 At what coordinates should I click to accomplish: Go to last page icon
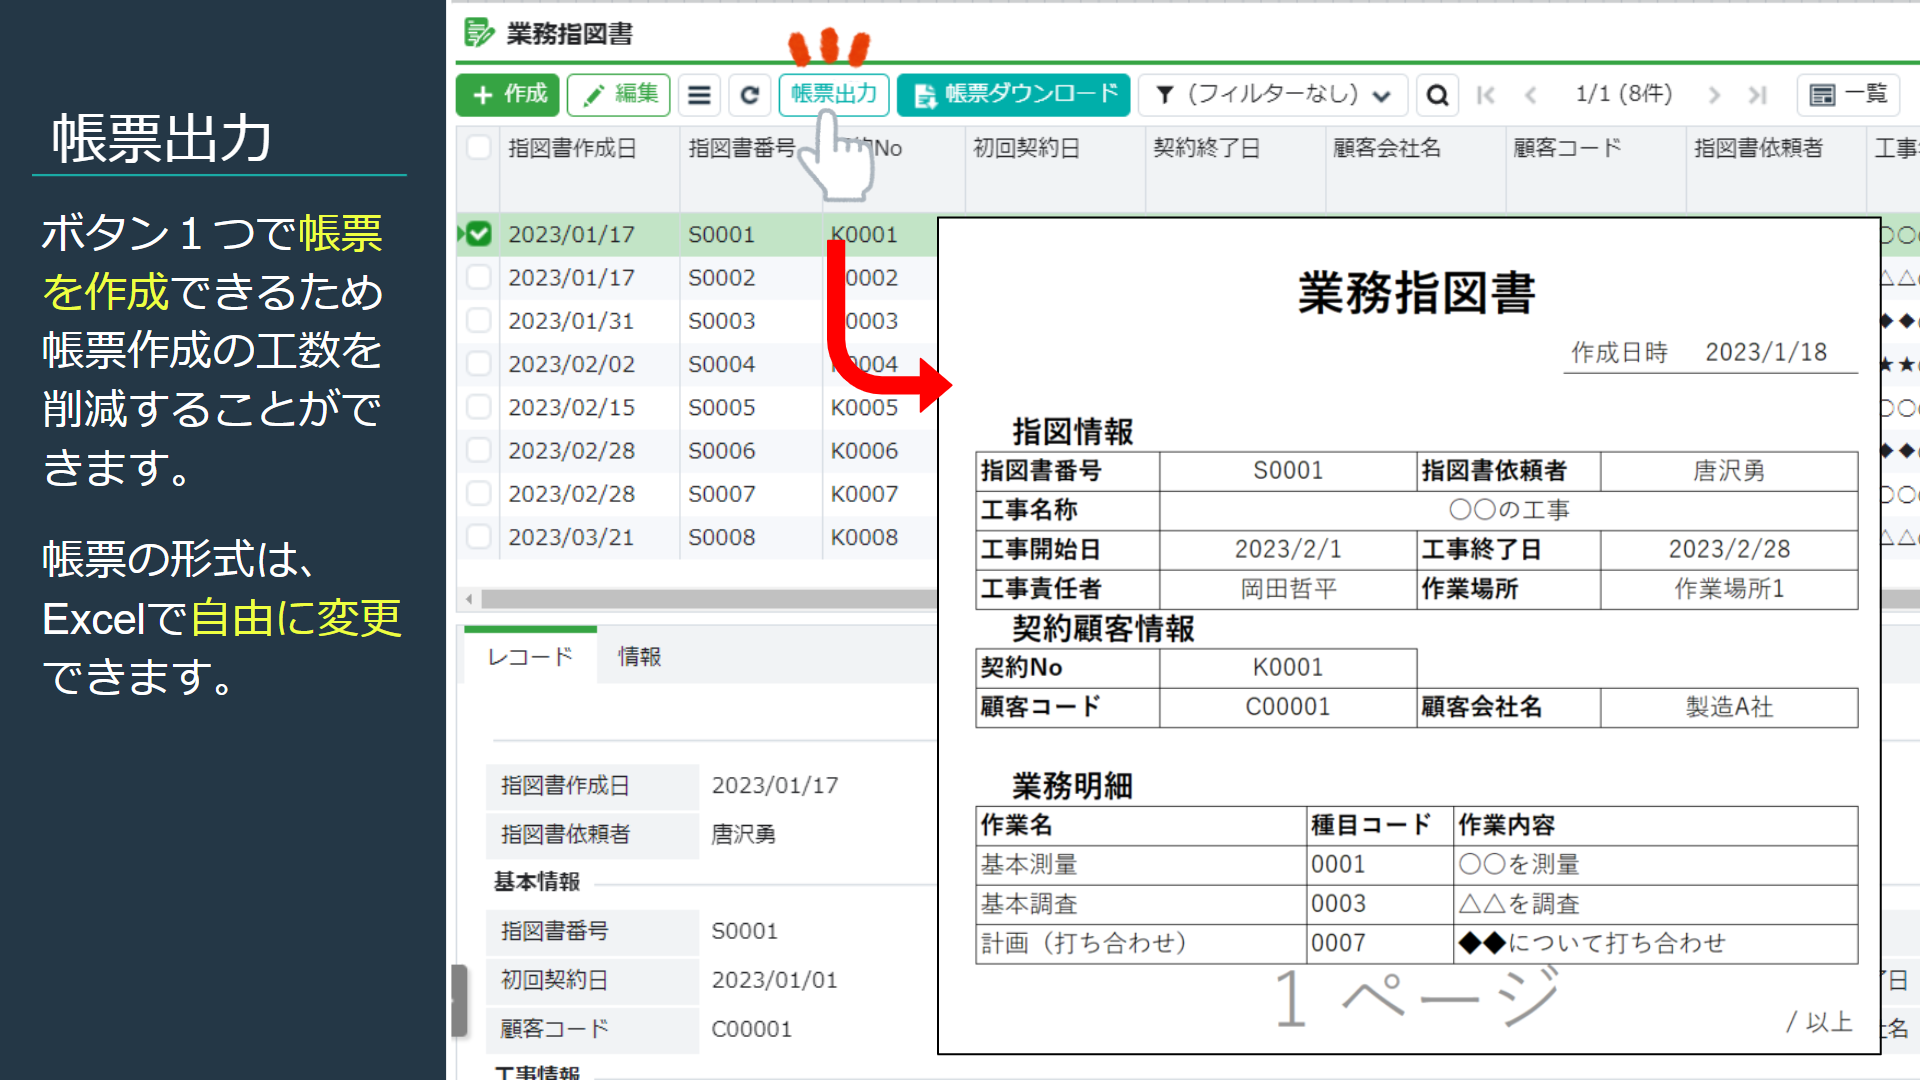(x=1757, y=95)
